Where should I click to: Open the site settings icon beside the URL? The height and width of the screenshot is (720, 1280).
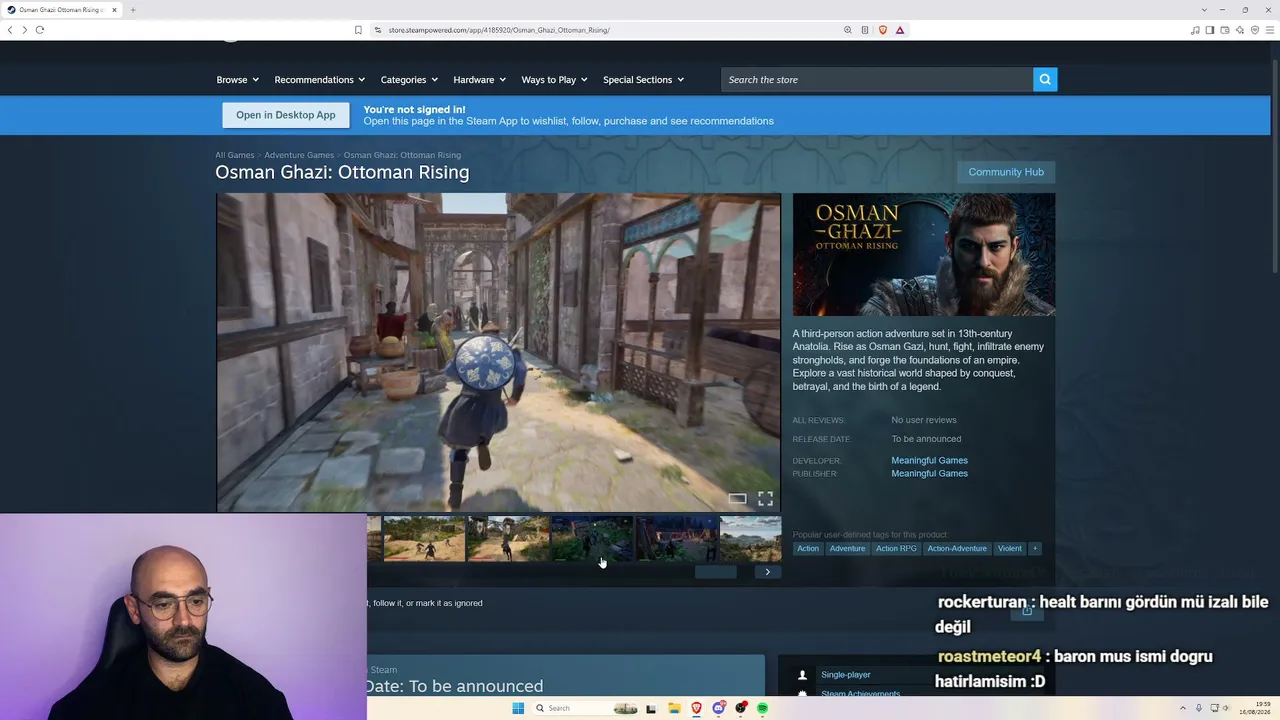tap(378, 30)
